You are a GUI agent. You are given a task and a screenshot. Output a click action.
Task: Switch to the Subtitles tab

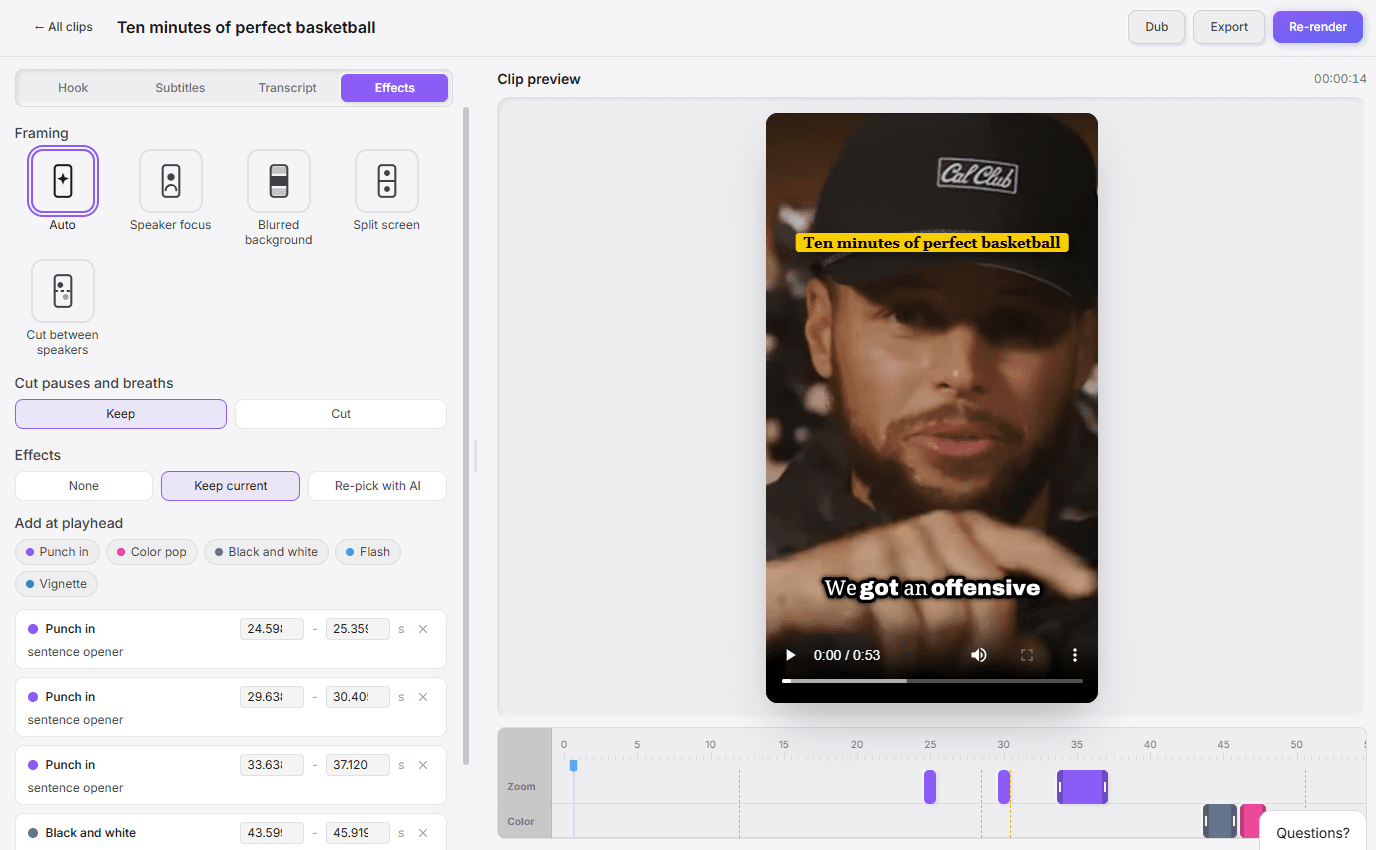180,88
